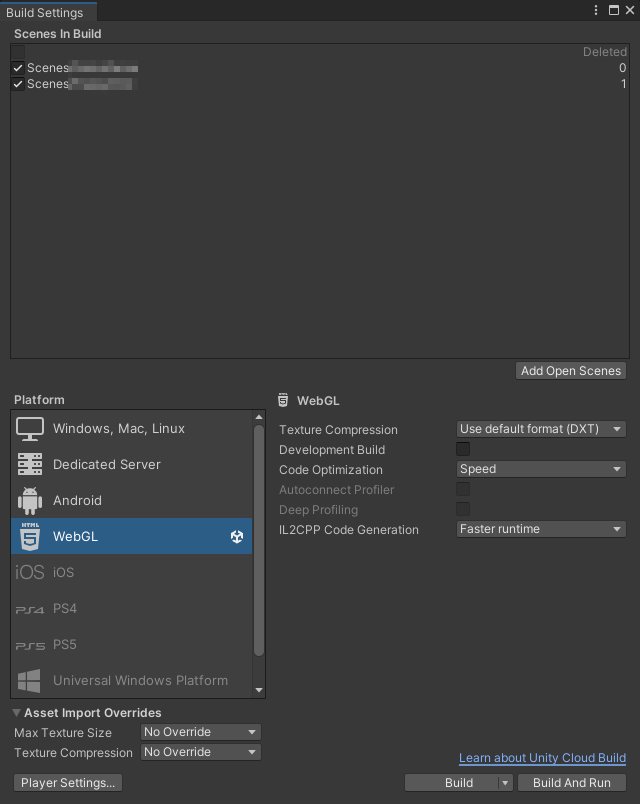The height and width of the screenshot is (804, 640).
Task: Click the WebGL header icon in settings
Action: point(283,400)
